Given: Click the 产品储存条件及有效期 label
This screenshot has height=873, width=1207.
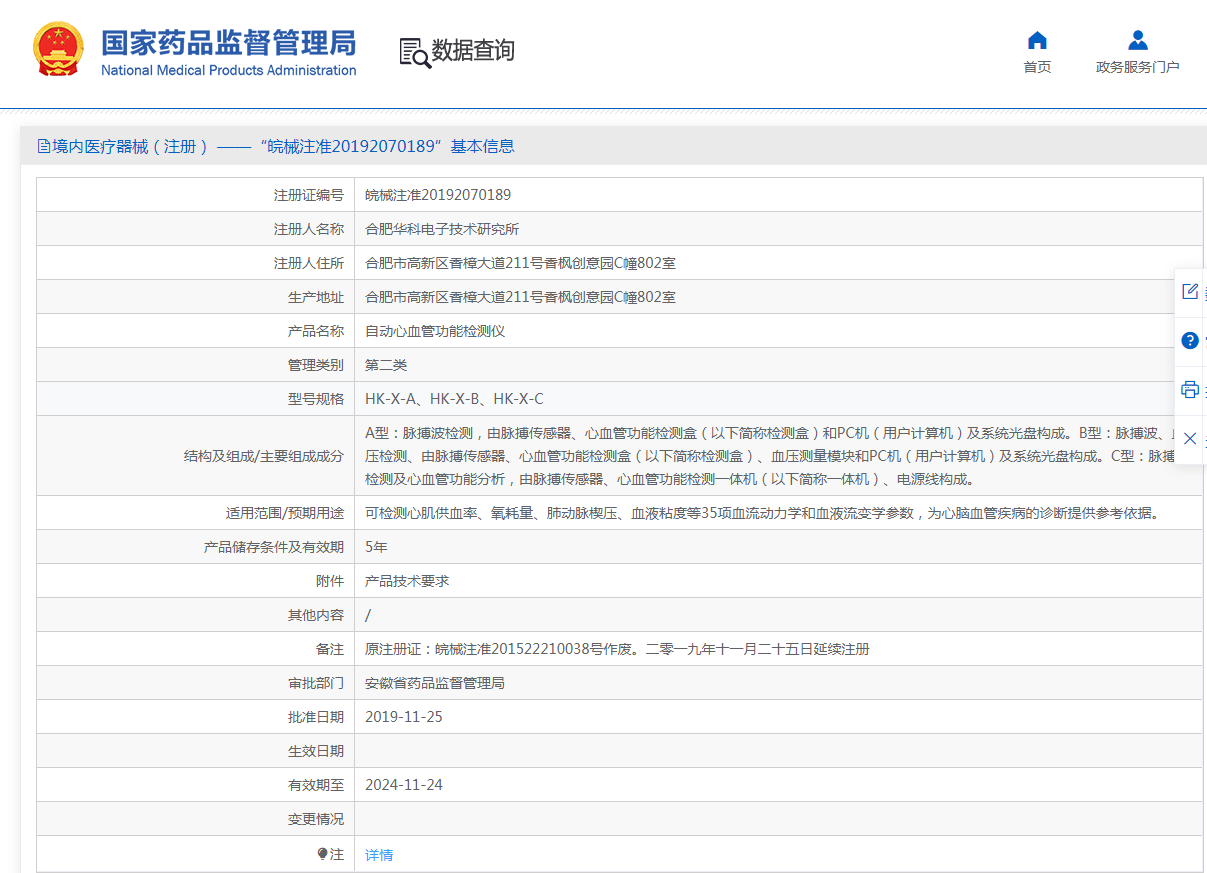Looking at the screenshot, I should click(274, 547).
